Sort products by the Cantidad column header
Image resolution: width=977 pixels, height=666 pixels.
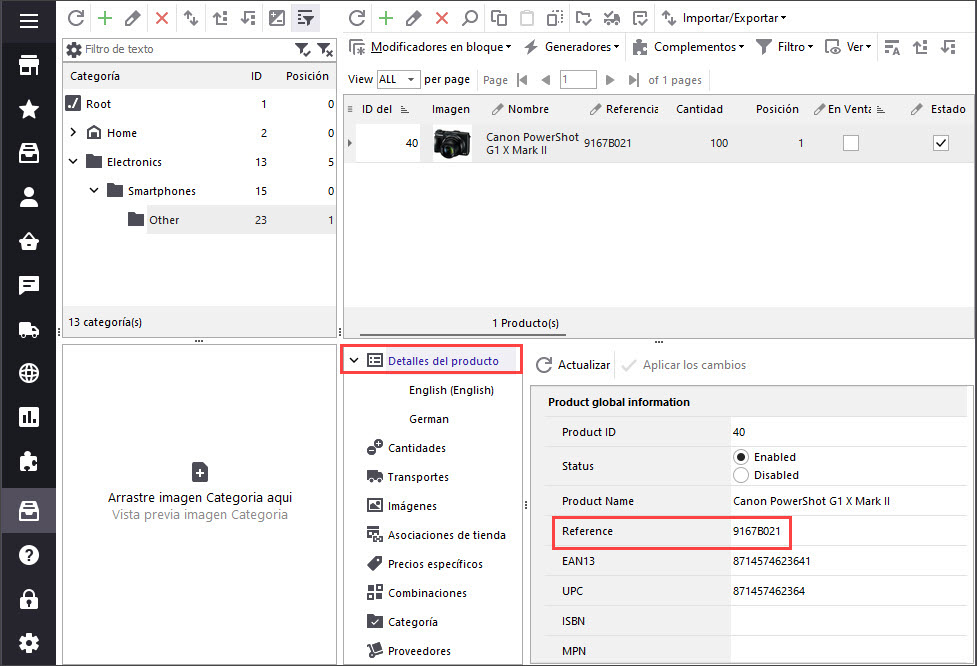pyautogui.click(x=699, y=109)
